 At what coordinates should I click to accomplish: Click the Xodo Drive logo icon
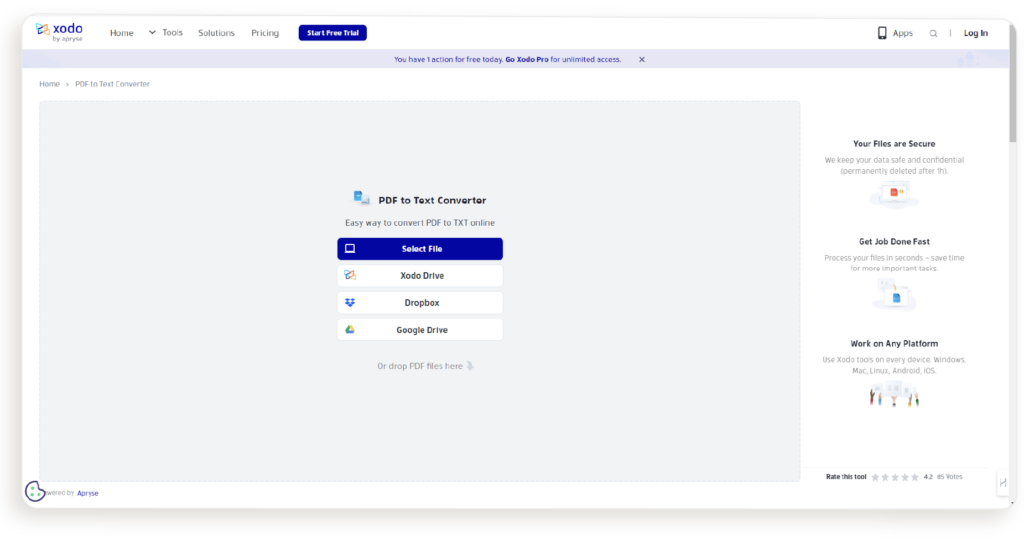350,276
